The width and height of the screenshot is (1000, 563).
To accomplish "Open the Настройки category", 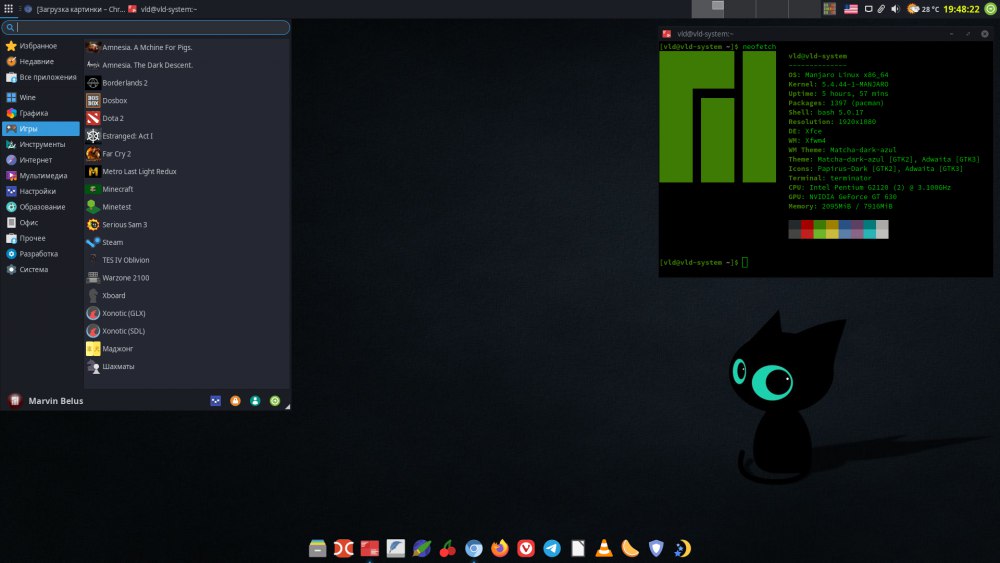I will [x=41, y=191].
